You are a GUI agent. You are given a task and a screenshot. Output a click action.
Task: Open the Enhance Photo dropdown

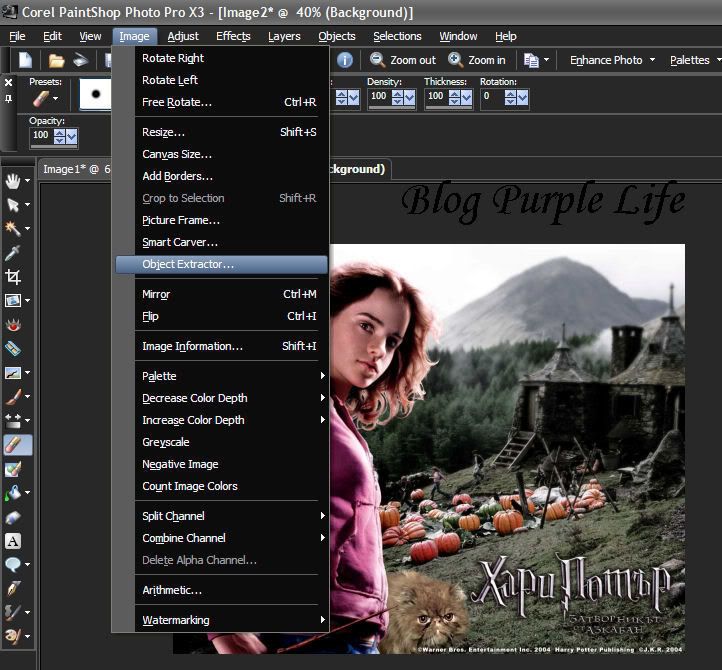click(612, 60)
